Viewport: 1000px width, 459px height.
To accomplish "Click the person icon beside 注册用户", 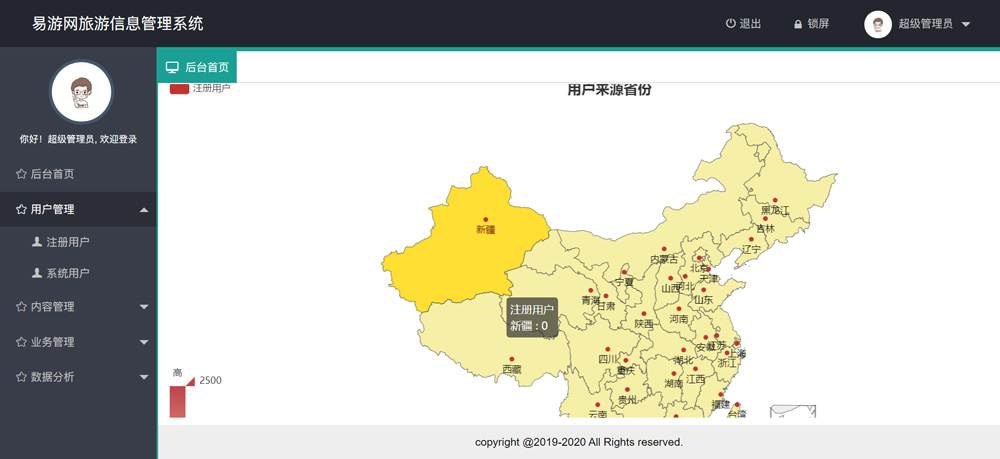I will (37, 242).
